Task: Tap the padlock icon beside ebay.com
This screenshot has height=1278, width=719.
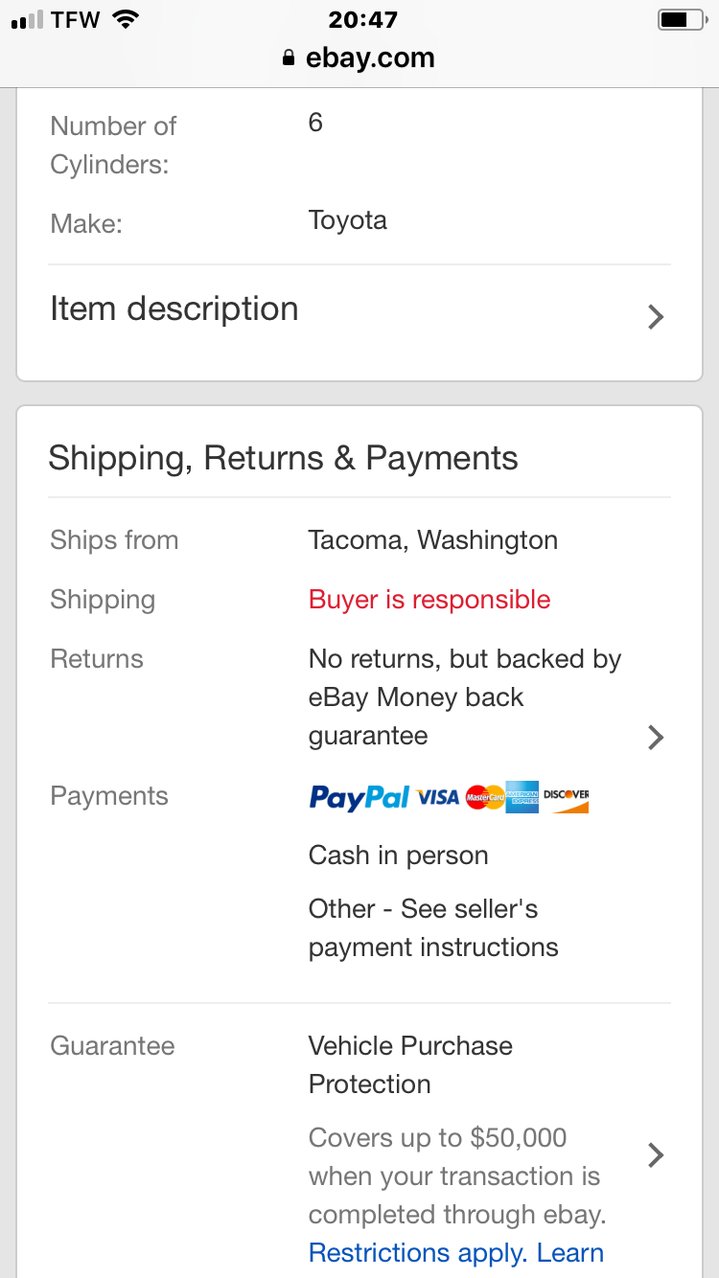Action: coord(290,58)
